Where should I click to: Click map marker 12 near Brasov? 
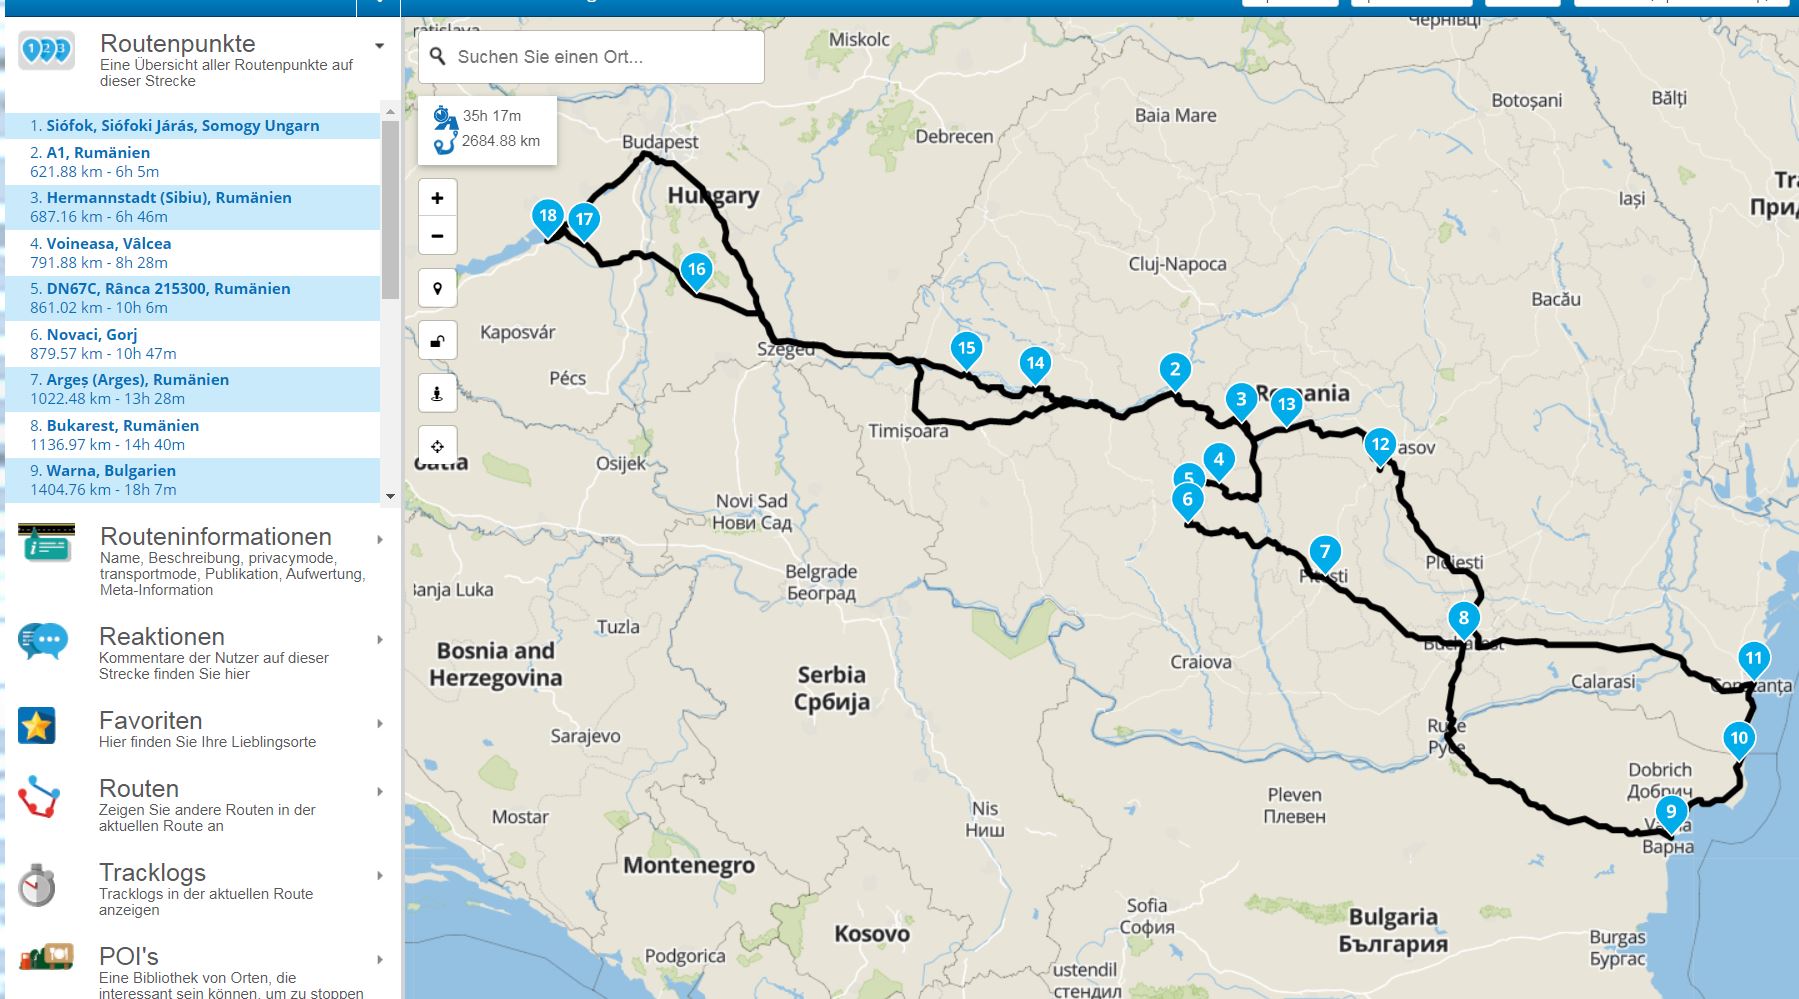pos(1380,445)
